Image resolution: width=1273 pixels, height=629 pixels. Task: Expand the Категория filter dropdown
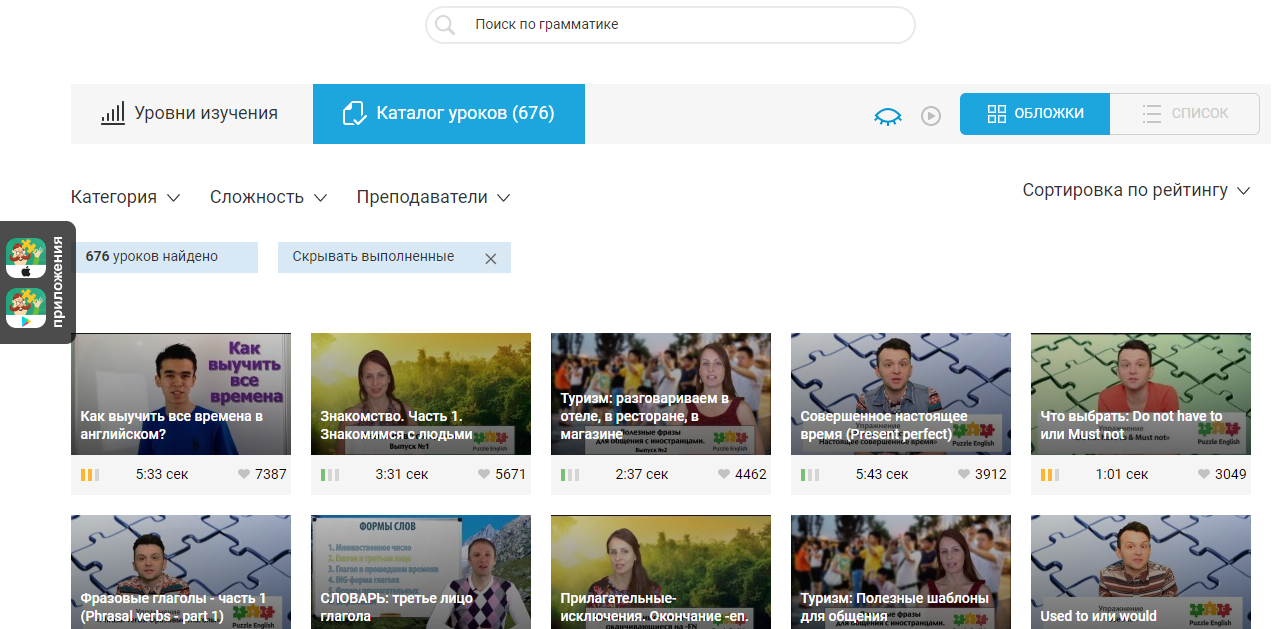point(125,197)
